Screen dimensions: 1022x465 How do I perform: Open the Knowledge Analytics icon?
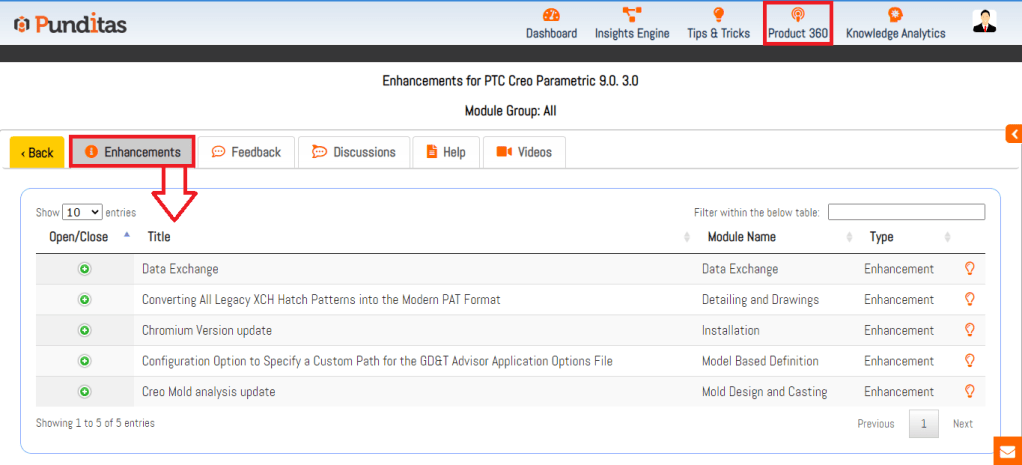pyautogui.click(x=895, y=15)
